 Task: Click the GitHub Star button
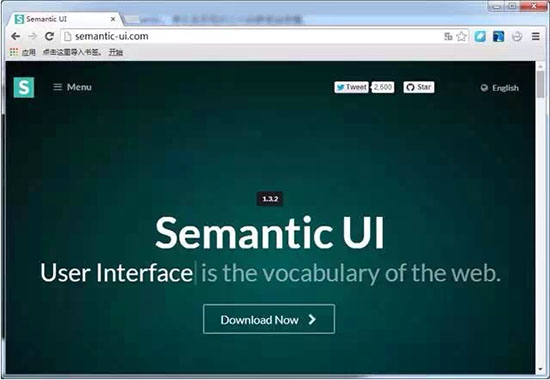point(419,87)
